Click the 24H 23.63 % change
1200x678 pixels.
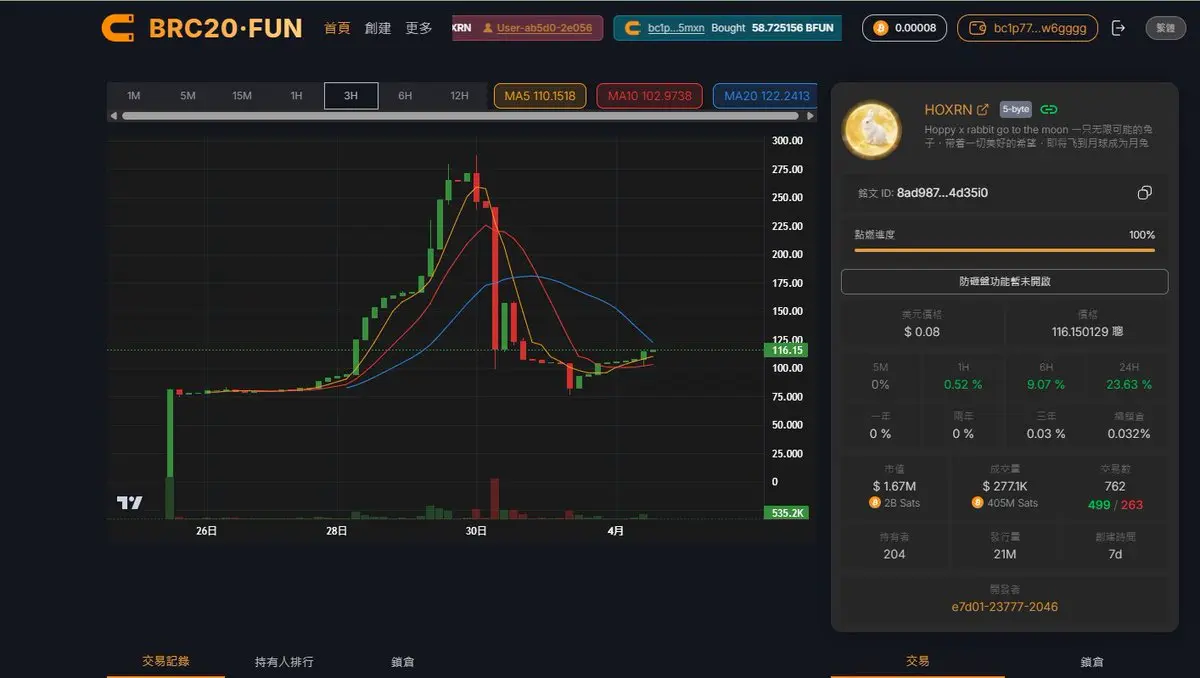click(x=1128, y=384)
